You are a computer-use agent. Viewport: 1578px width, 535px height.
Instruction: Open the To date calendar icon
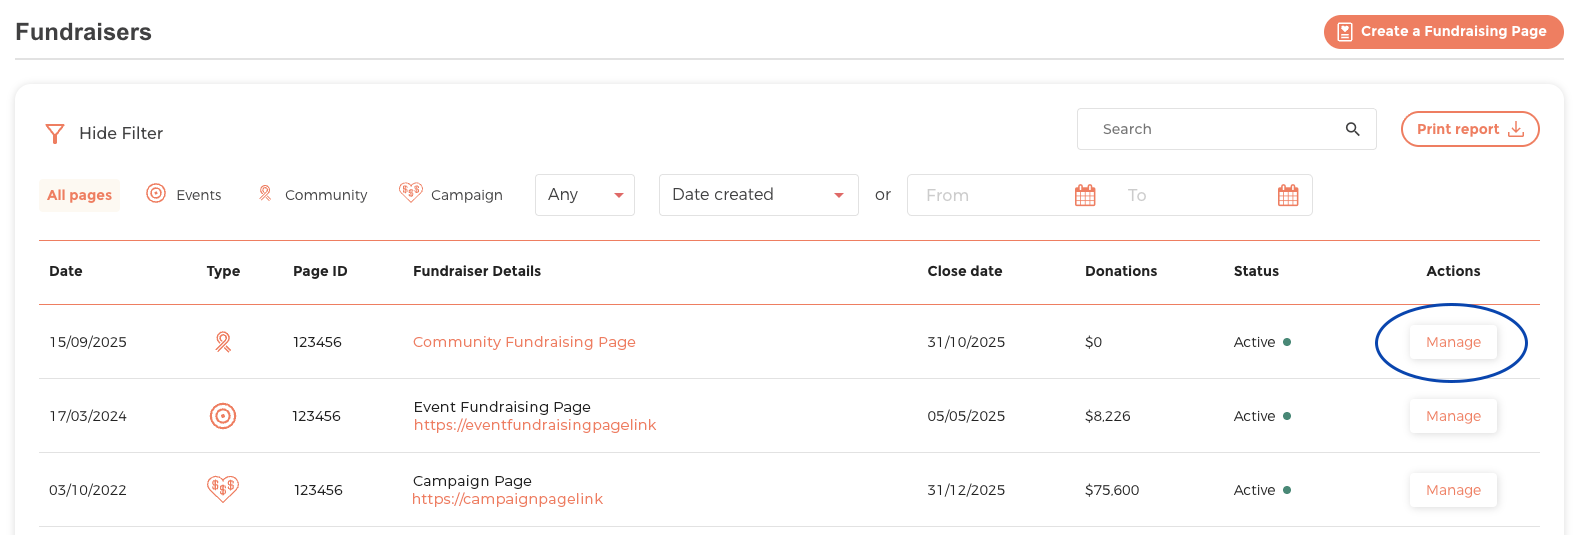point(1288,195)
